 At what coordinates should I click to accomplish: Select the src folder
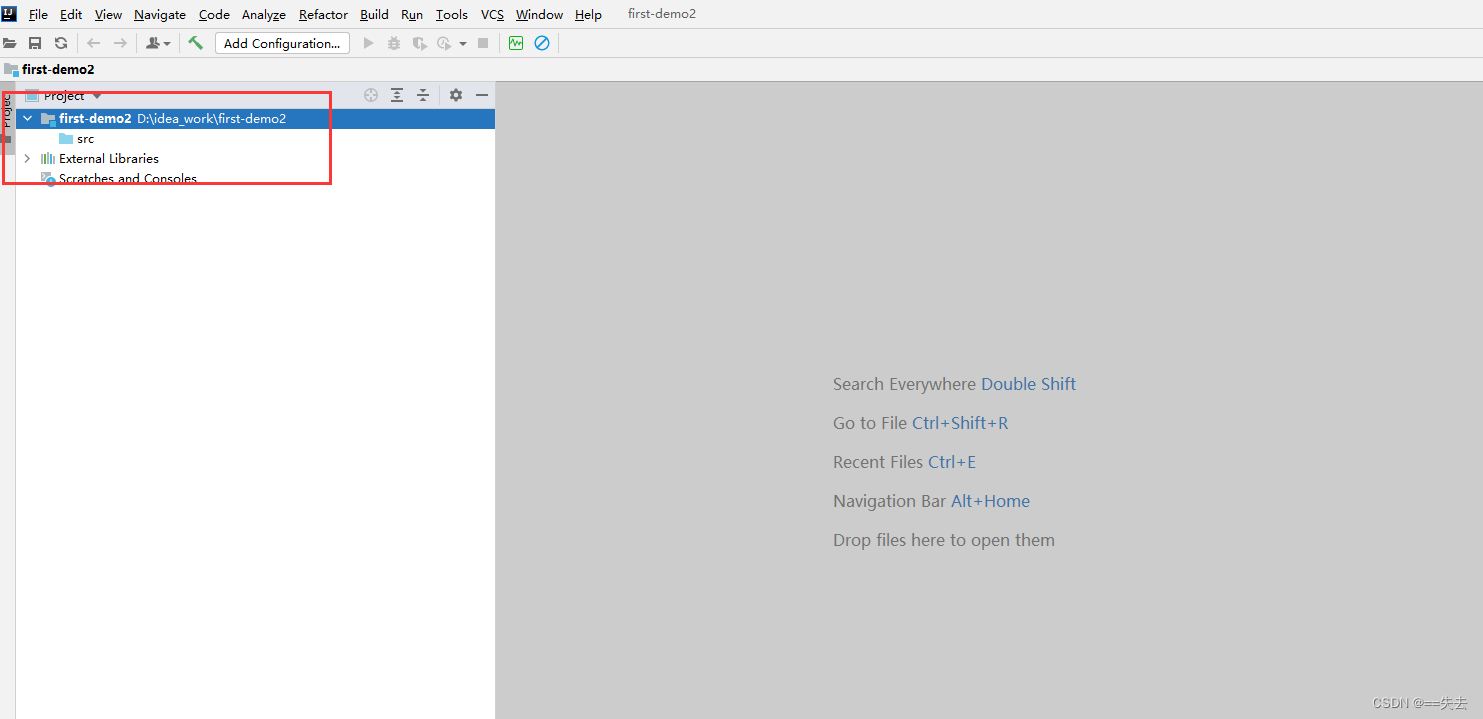click(76, 139)
